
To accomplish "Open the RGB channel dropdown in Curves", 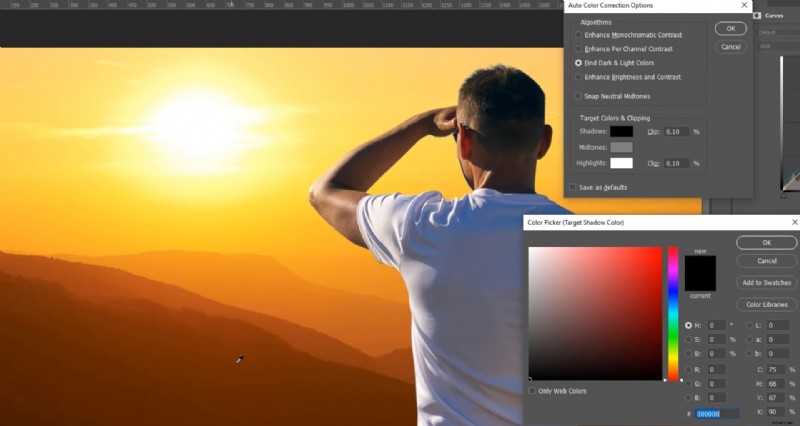I will [x=778, y=46].
